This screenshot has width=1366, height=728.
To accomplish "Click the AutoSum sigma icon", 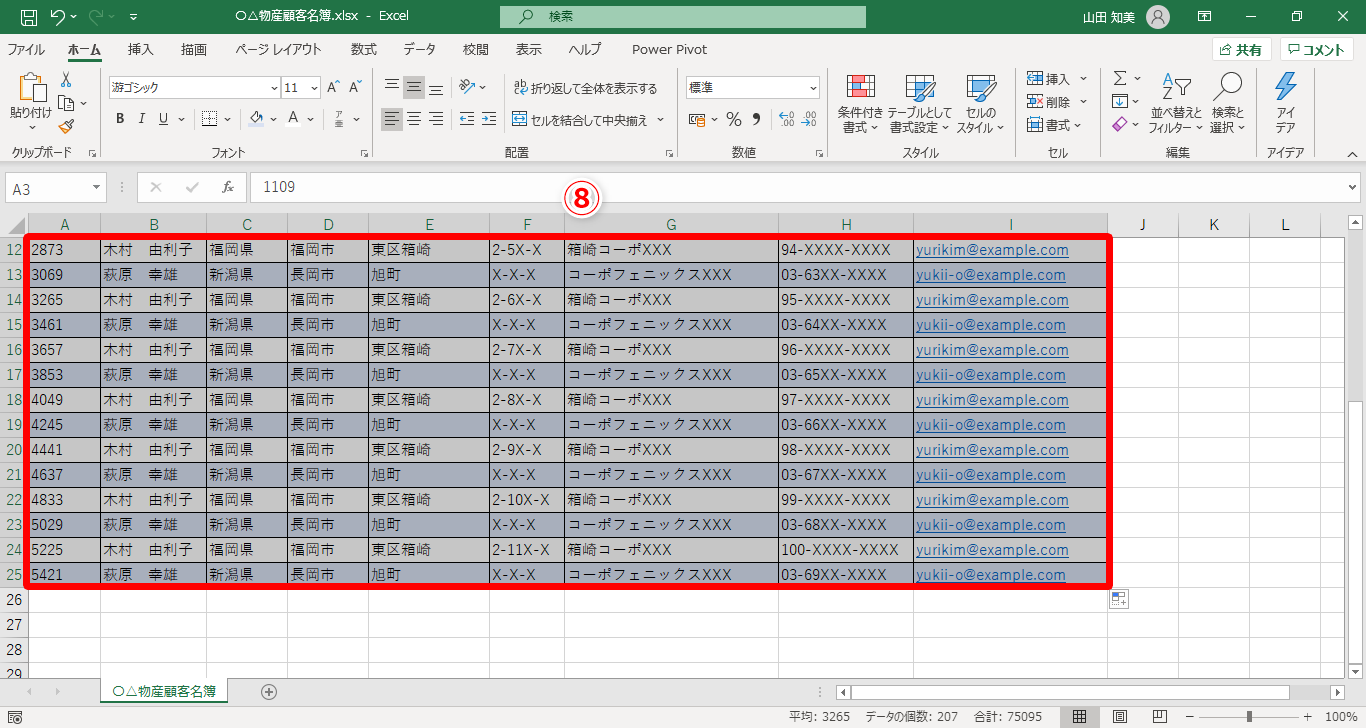I will [x=1121, y=78].
